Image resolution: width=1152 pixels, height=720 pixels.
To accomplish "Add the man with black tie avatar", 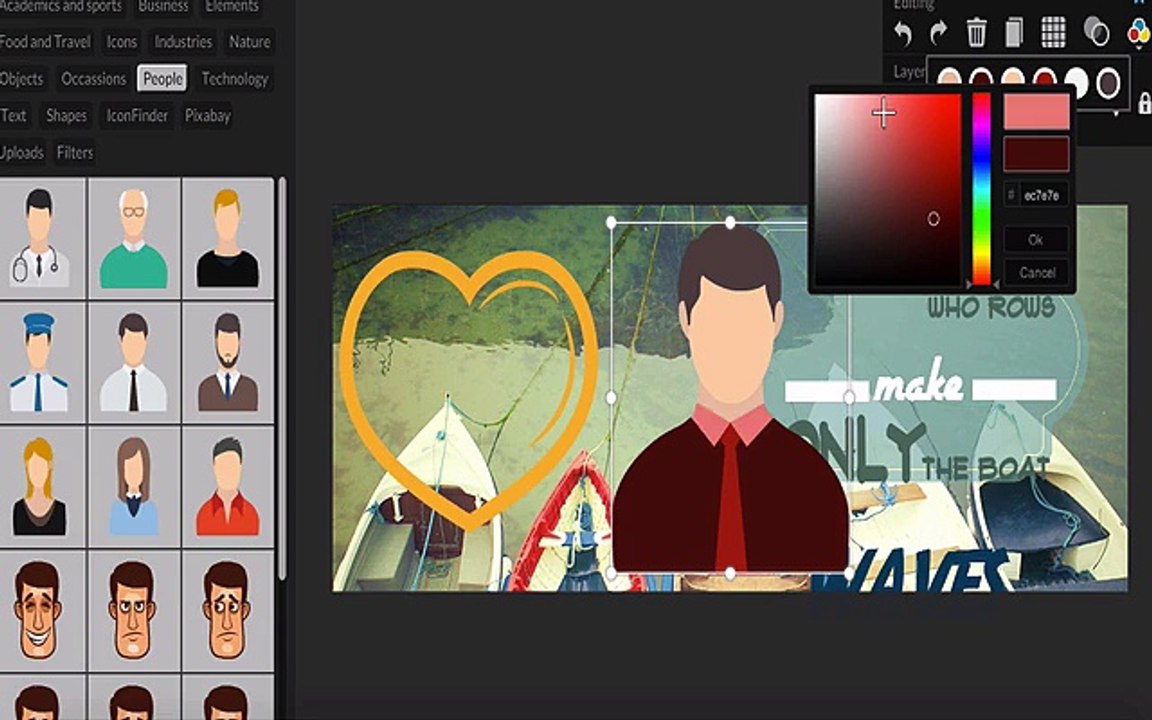I will 134,362.
